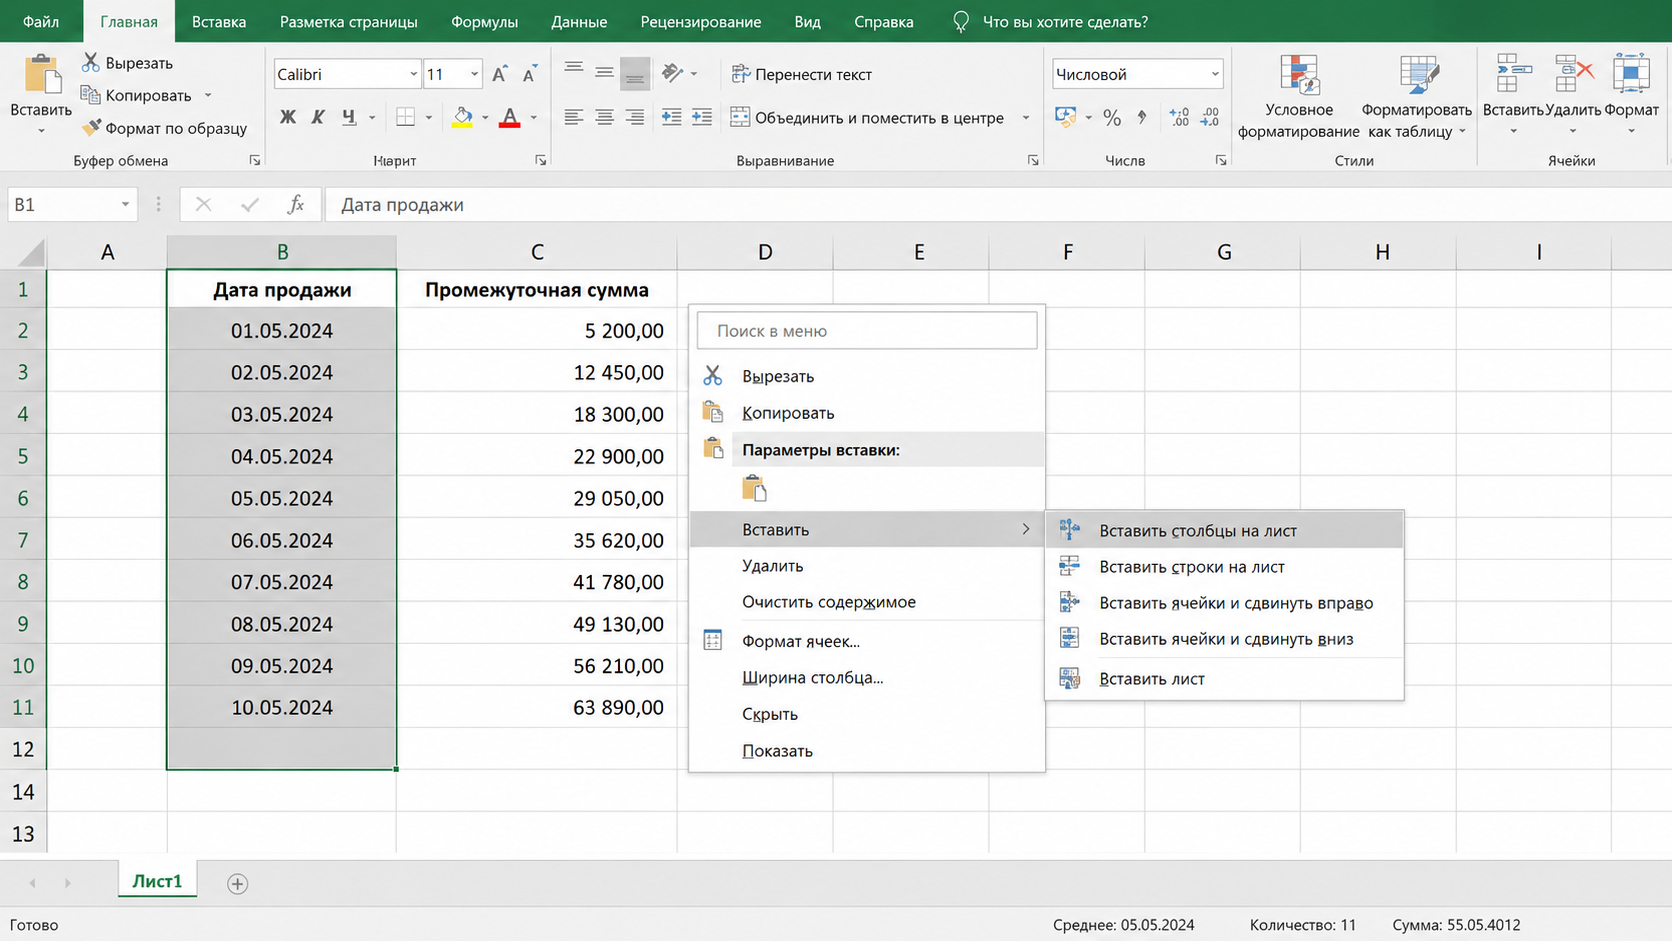The image size is (1672, 941).
Task: Click increase decimal places icon
Action: [1179, 117]
